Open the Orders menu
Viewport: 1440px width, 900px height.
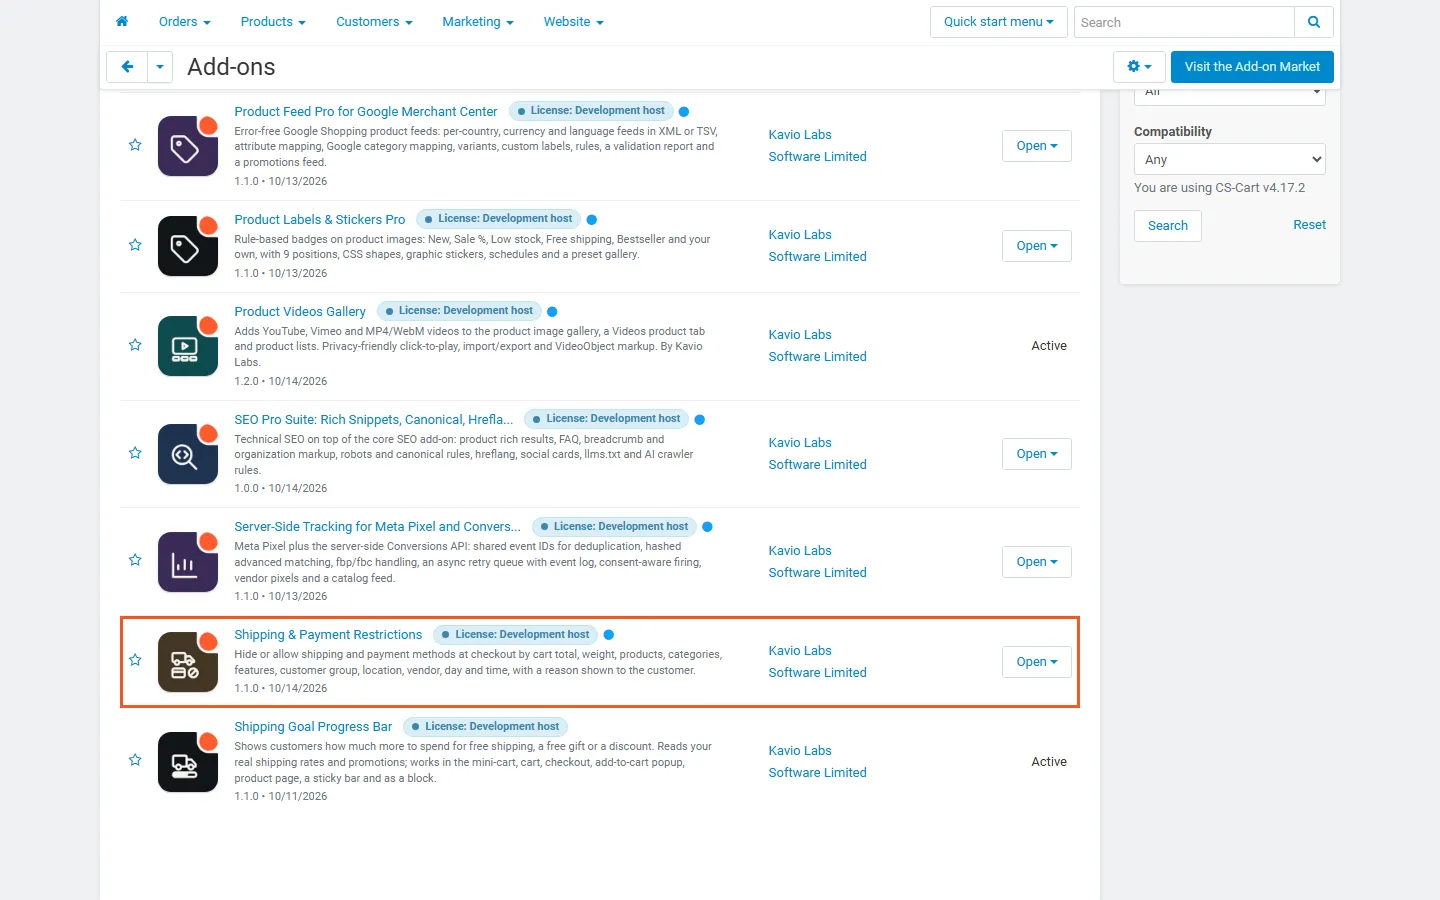tap(185, 22)
